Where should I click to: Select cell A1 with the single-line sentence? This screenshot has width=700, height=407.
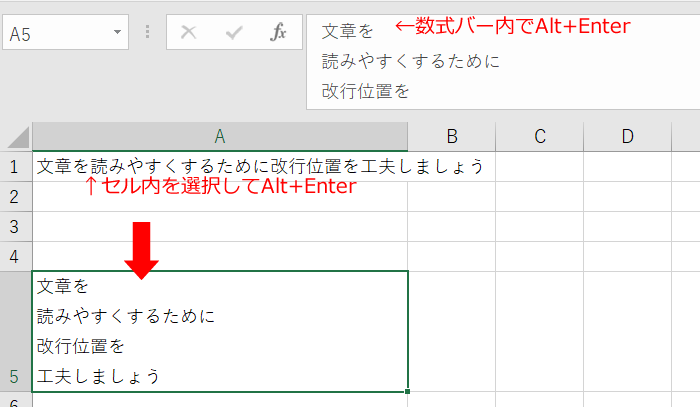coord(219,166)
